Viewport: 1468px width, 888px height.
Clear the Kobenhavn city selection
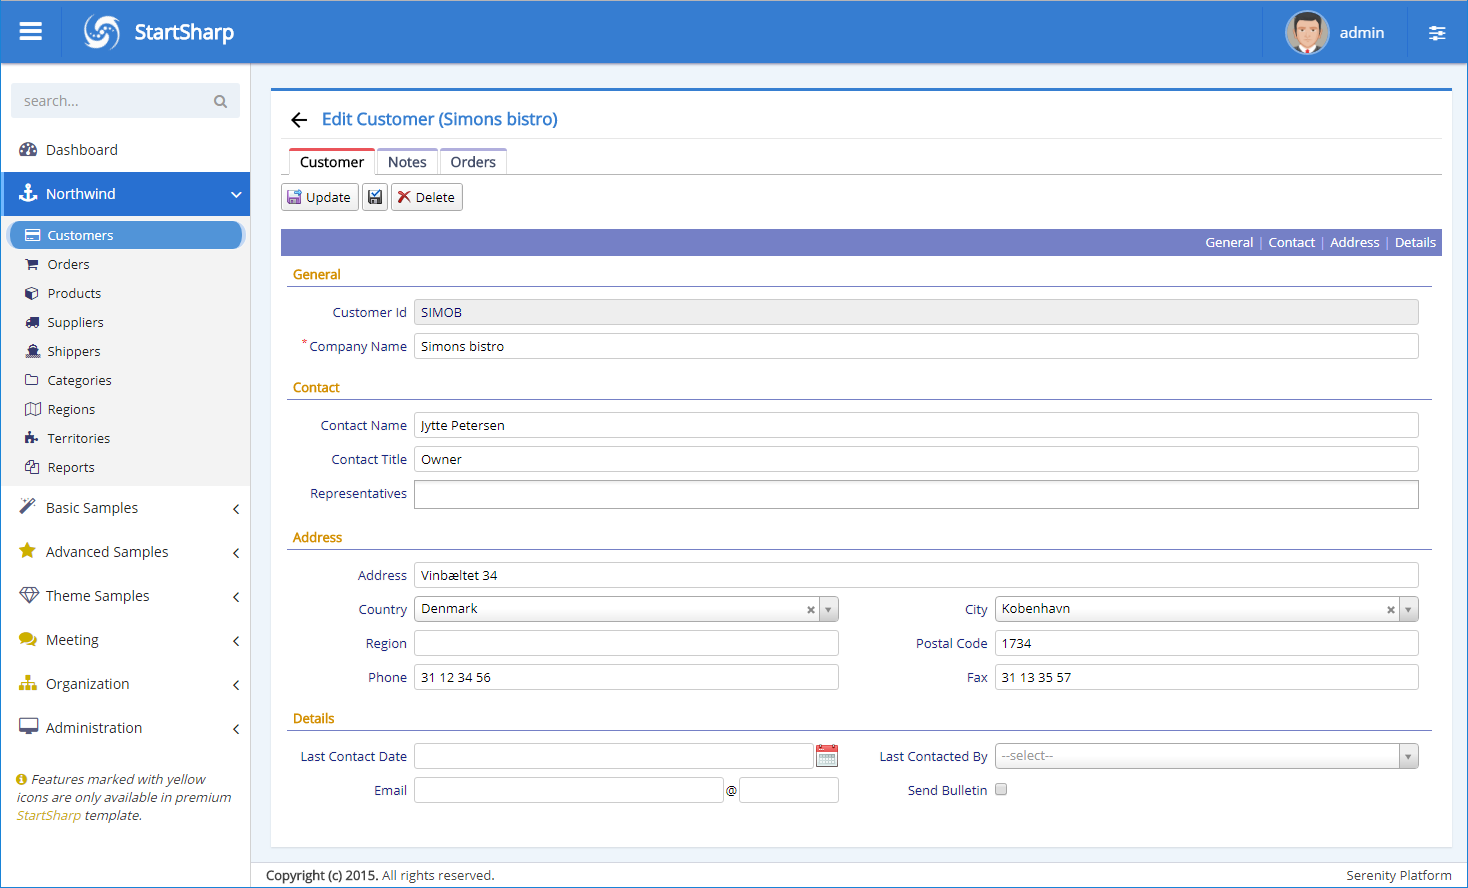coord(1390,610)
